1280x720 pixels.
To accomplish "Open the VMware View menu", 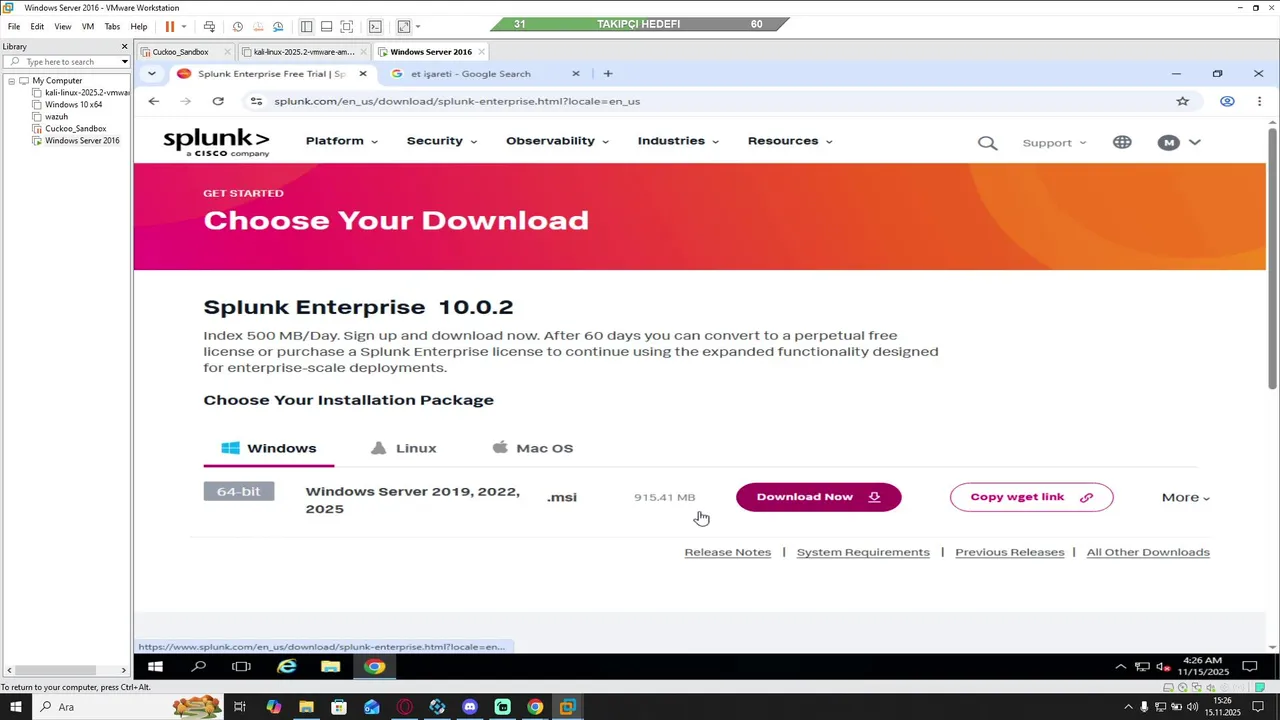I will pyautogui.click(x=63, y=27).
